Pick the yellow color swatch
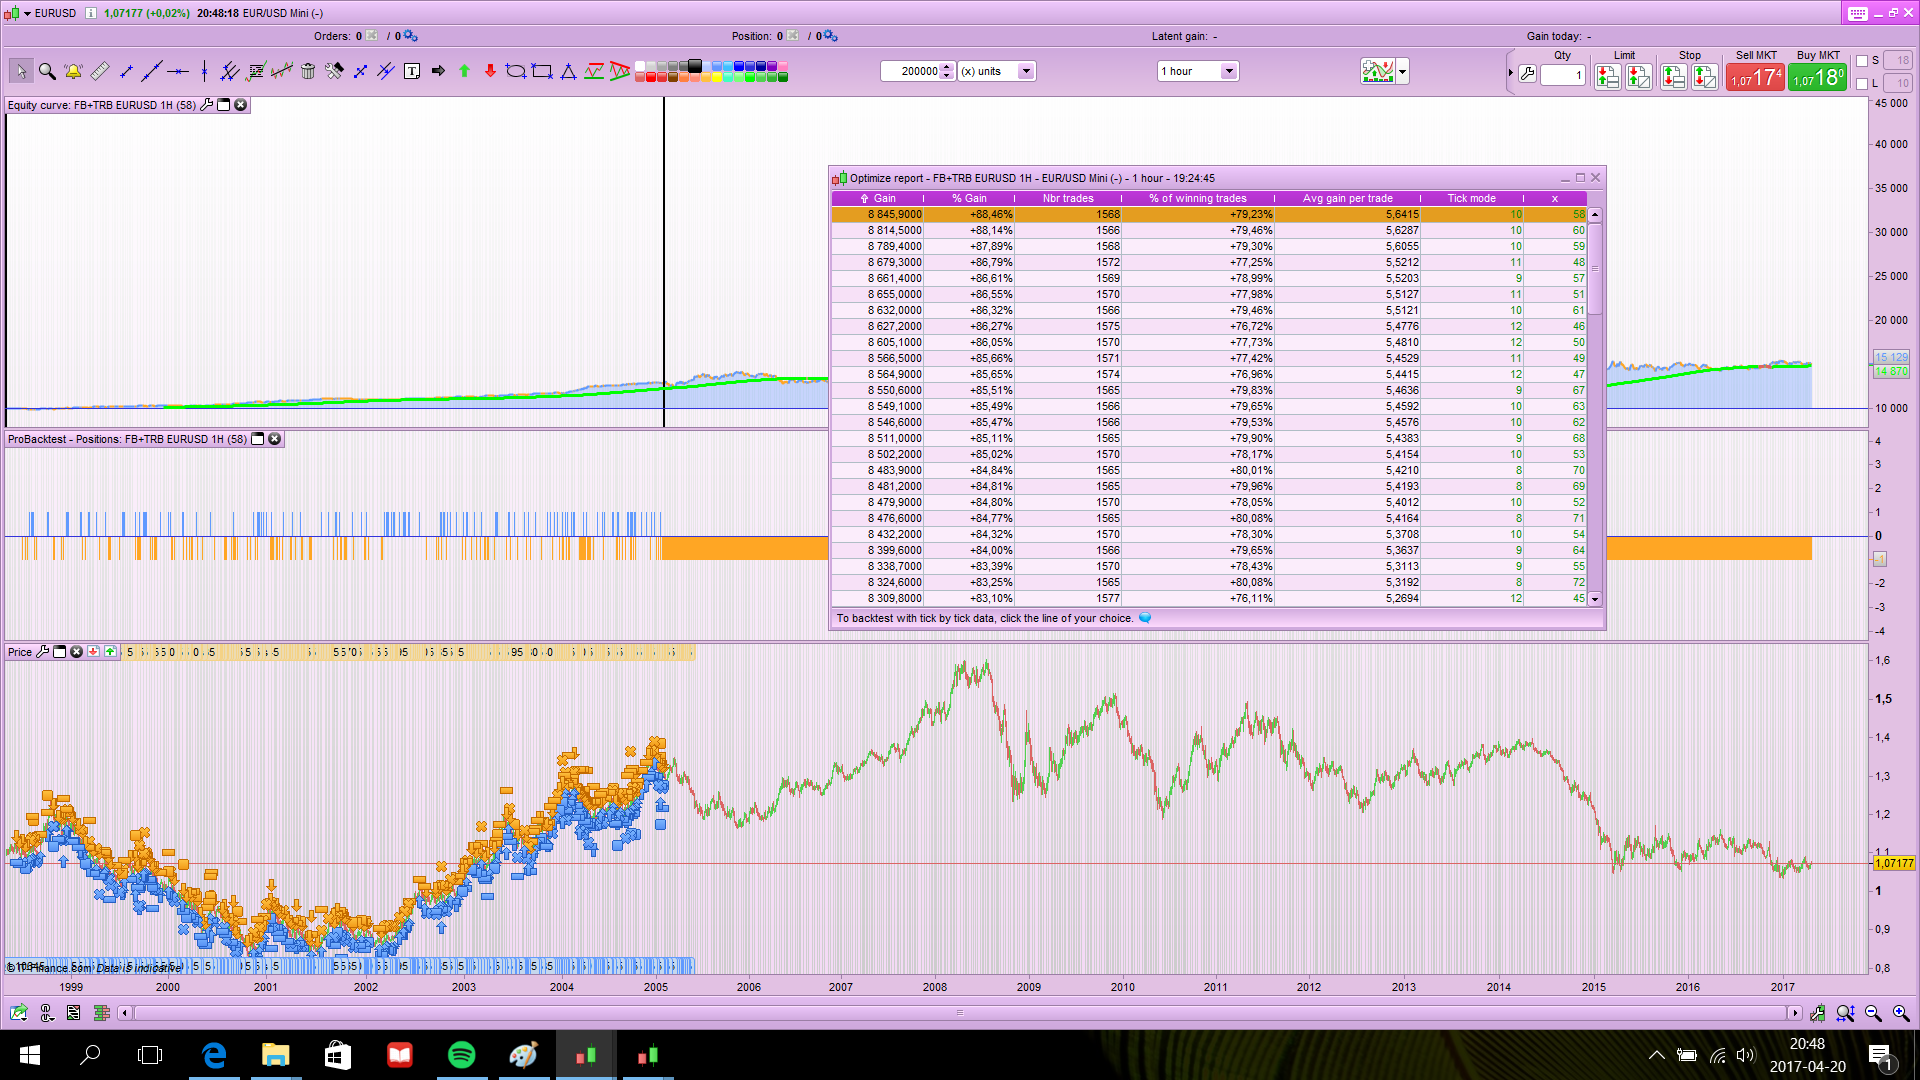1920x1080 pixels. tap(718, 76)
